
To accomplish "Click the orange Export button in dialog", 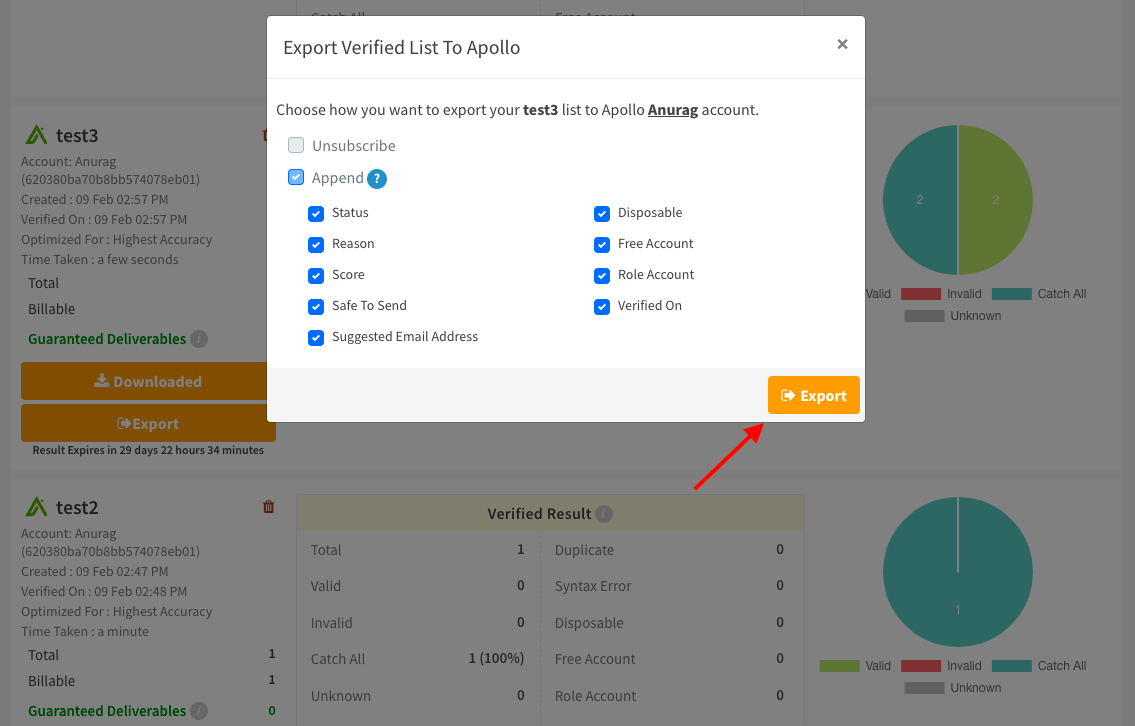I will click(814, 395).
